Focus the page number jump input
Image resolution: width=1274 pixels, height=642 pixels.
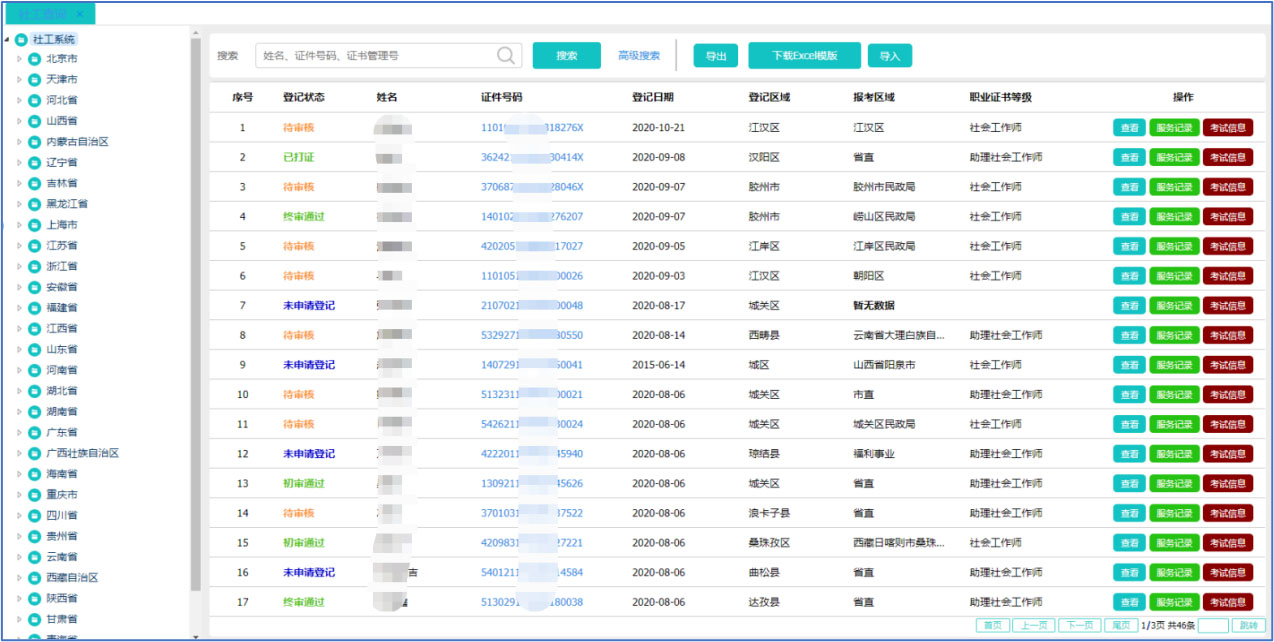click(x=1213, y=625)
